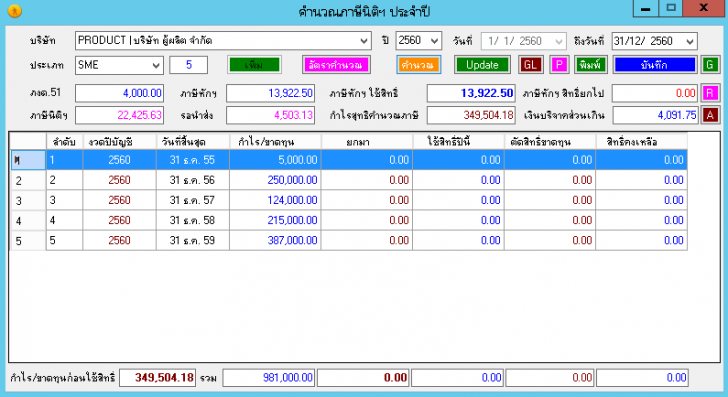Click the 2560 fiscal year cell in row 3
Image resolution: width=728 pixels, height=397 pixels.
[119, 200]
